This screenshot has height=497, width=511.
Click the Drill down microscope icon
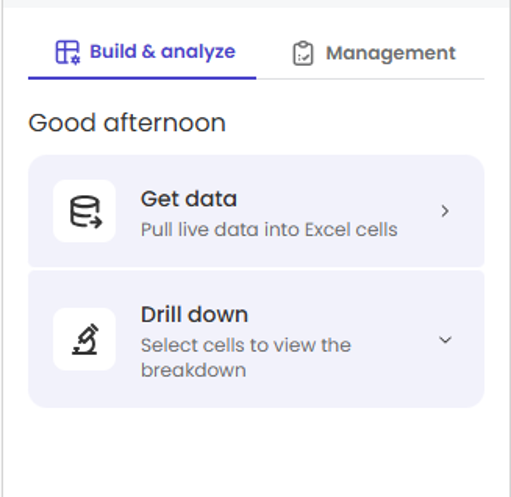(85, 339)
